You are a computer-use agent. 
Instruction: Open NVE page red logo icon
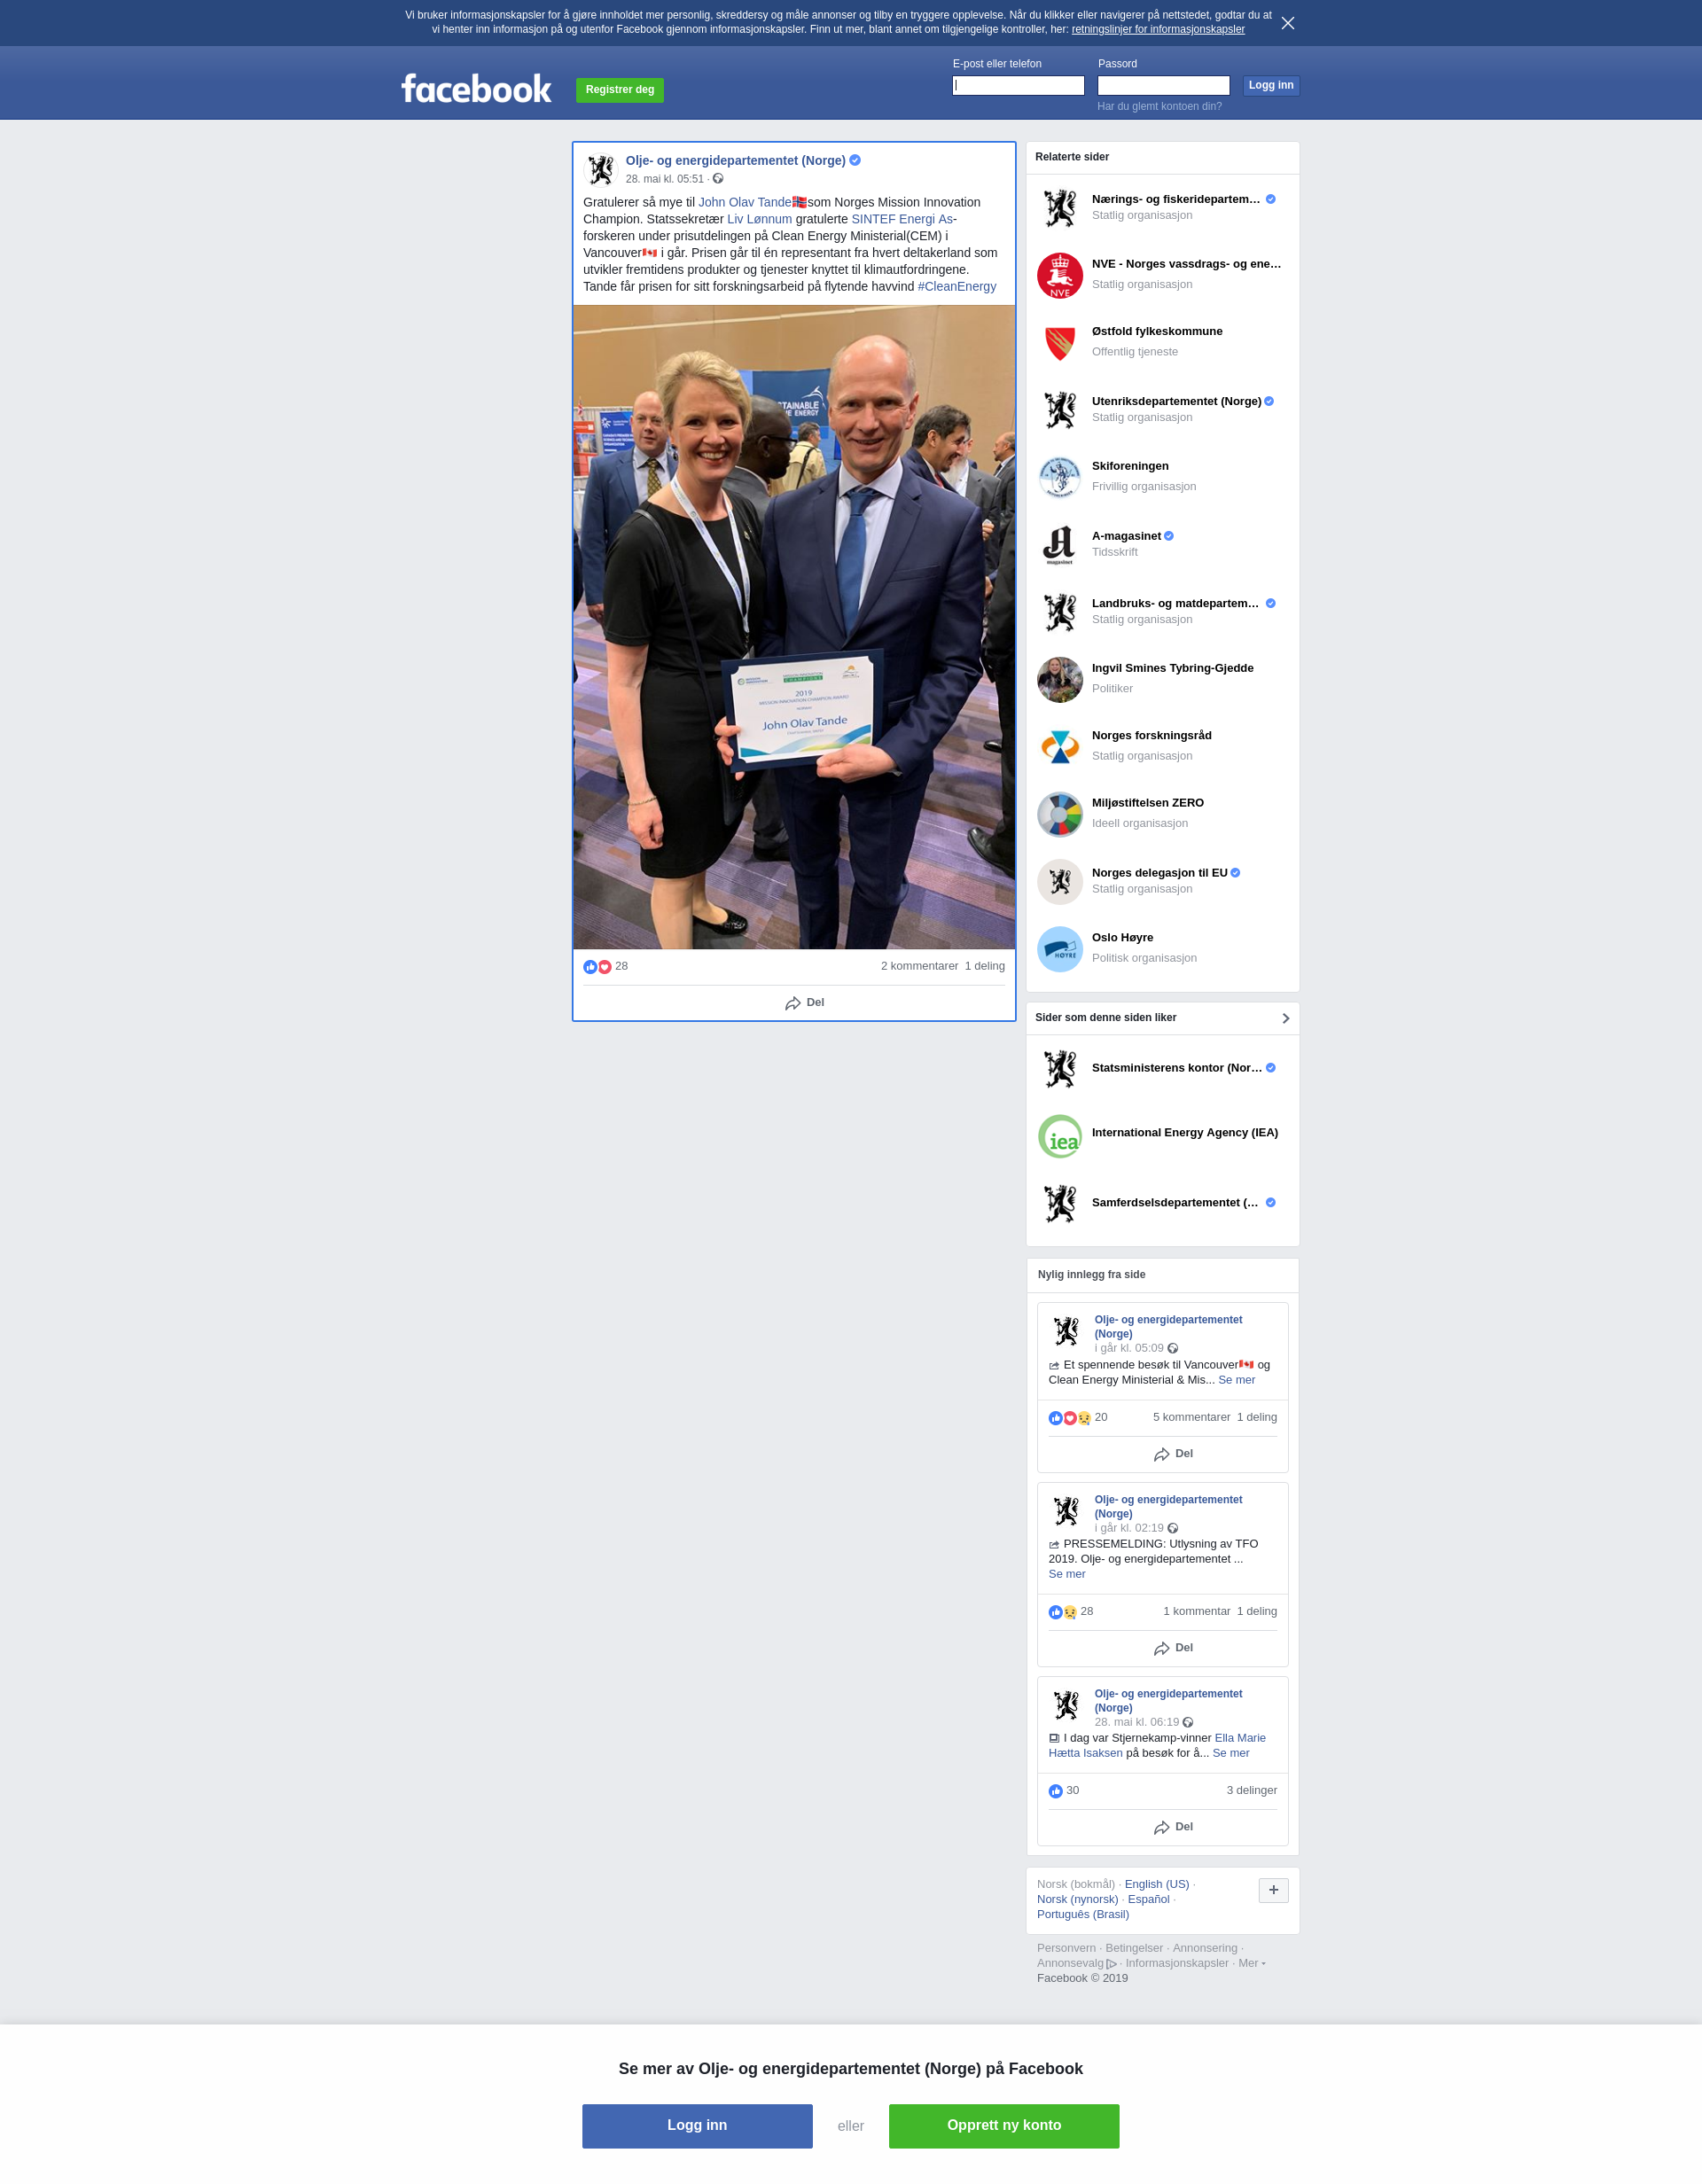[x=1060, y=275]
